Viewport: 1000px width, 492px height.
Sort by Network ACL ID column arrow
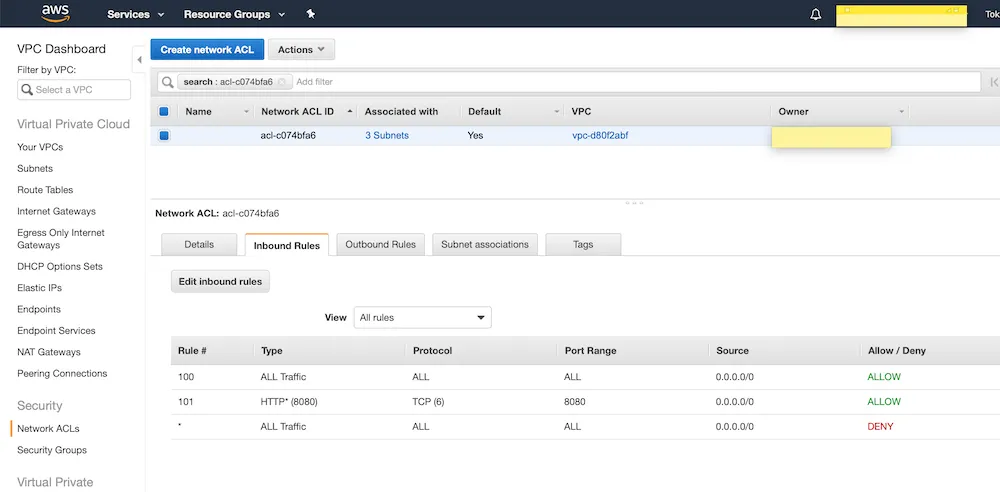pyautogui.click(x=349, y=111)
